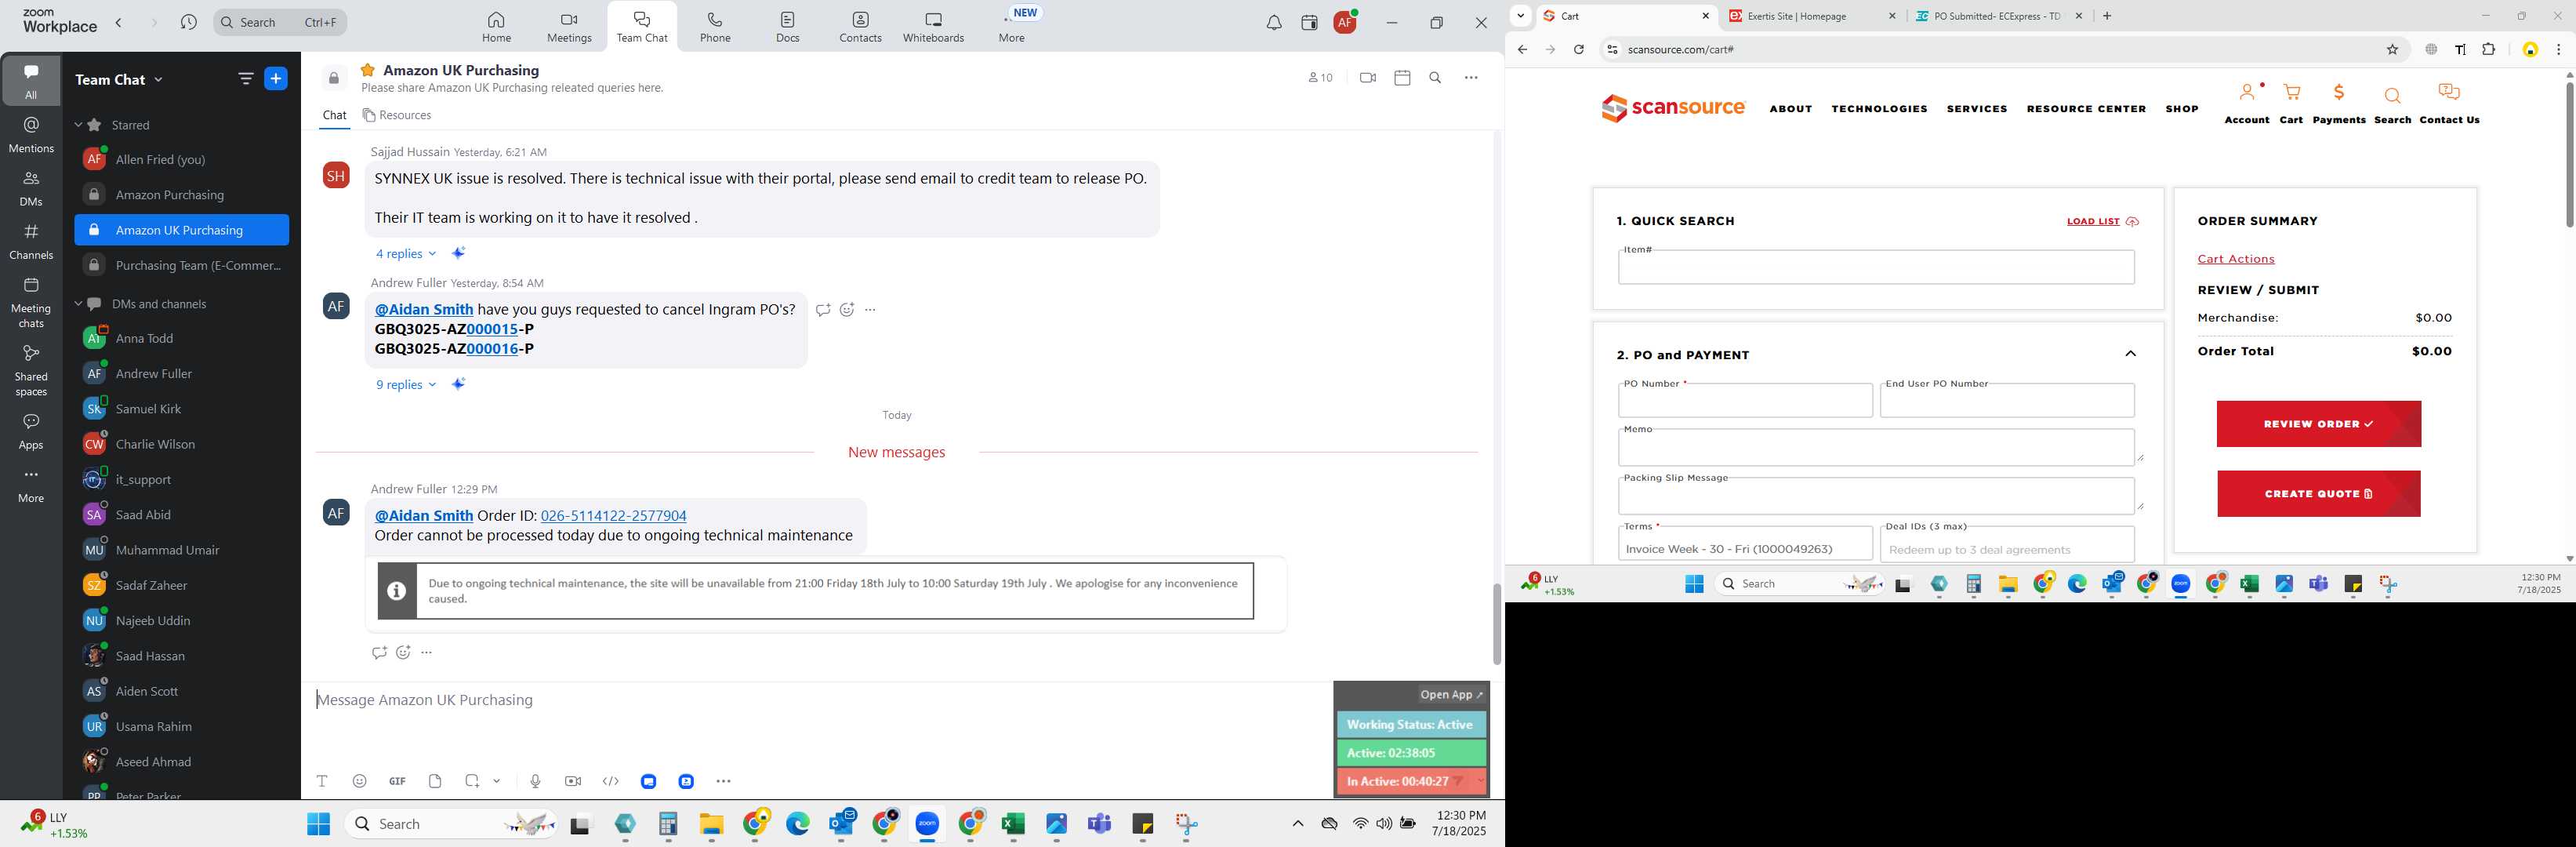2576x847 pixels.
Task: Click the Open App button in tracker widget
Action: point(1451,694)
